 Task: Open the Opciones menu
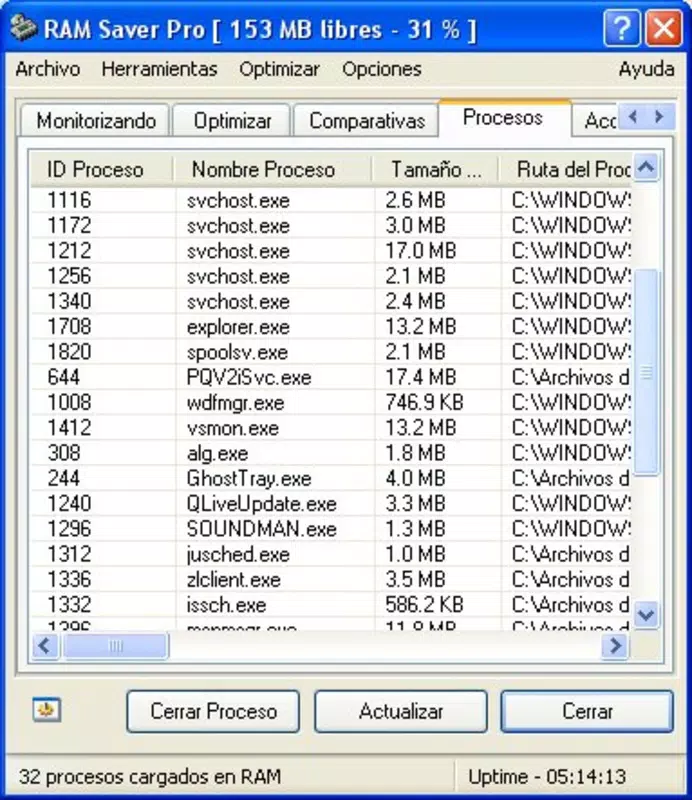pyautogui.click(x=382, y=69)
